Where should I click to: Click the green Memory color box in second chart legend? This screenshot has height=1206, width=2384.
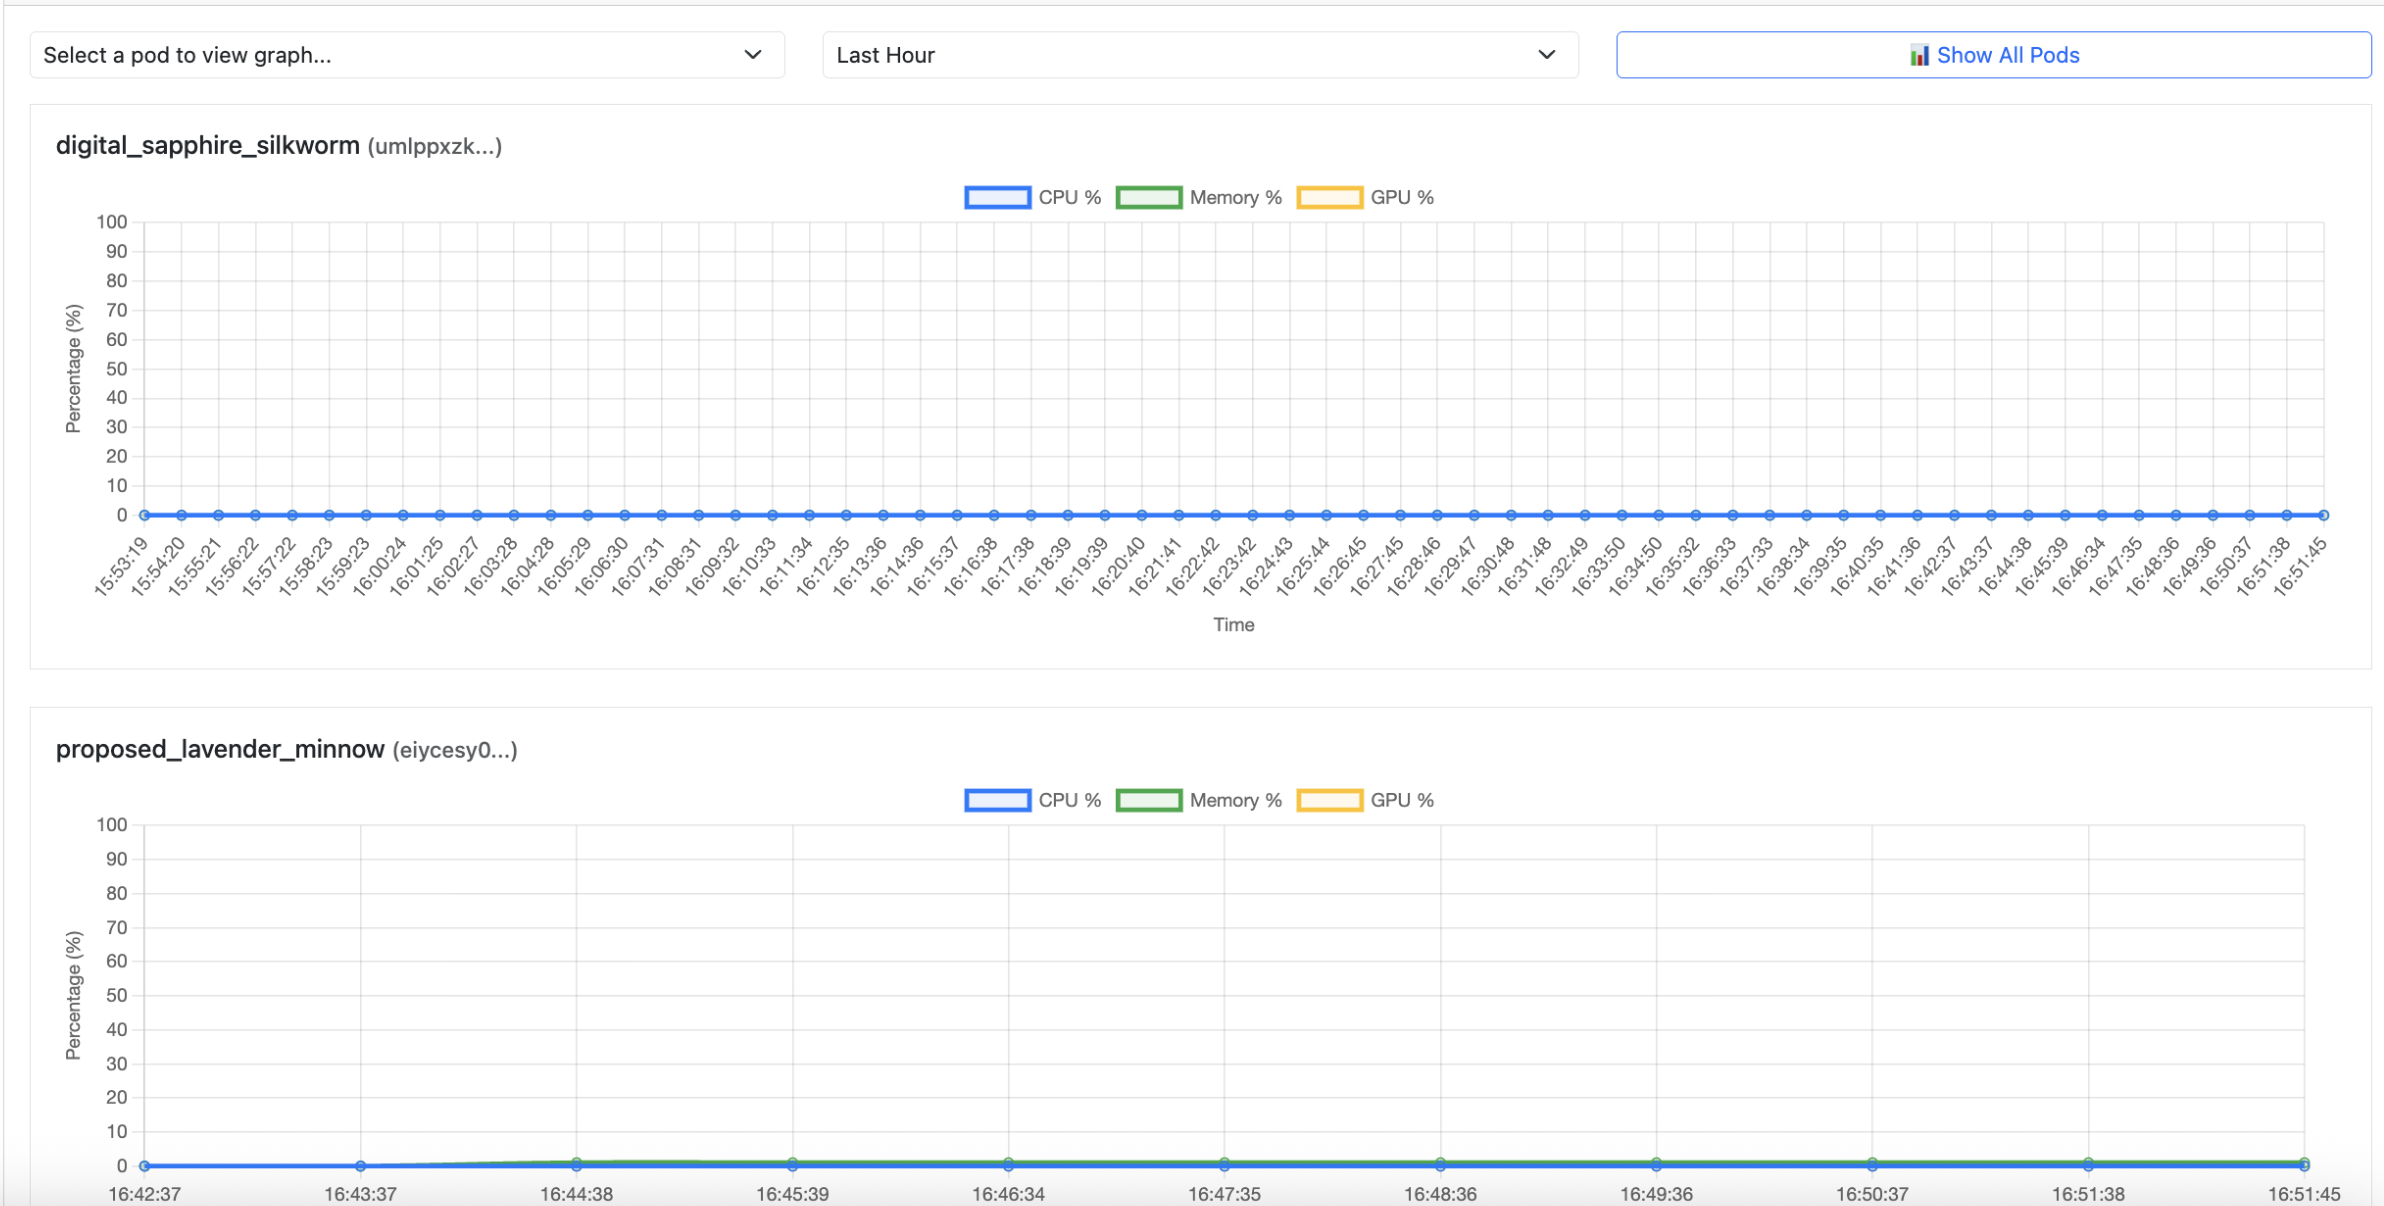tap(1148, 800)
